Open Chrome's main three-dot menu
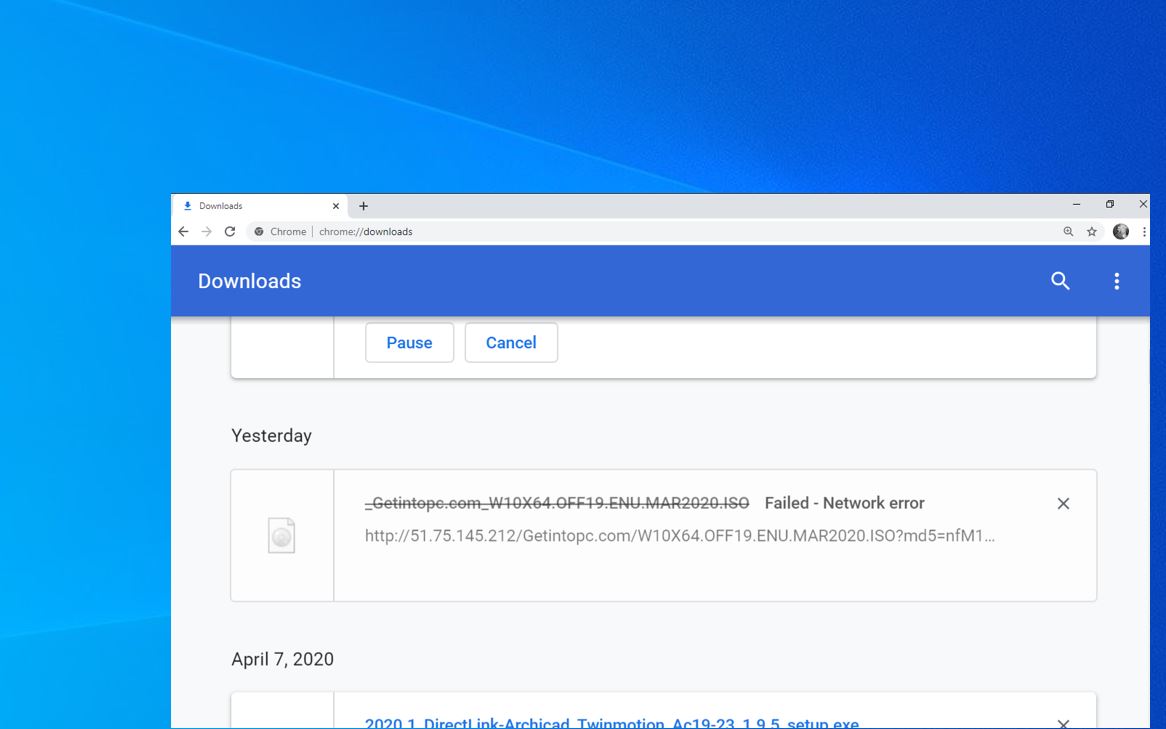Viewport: 1166px width, 729px height. click(1143, 231)
